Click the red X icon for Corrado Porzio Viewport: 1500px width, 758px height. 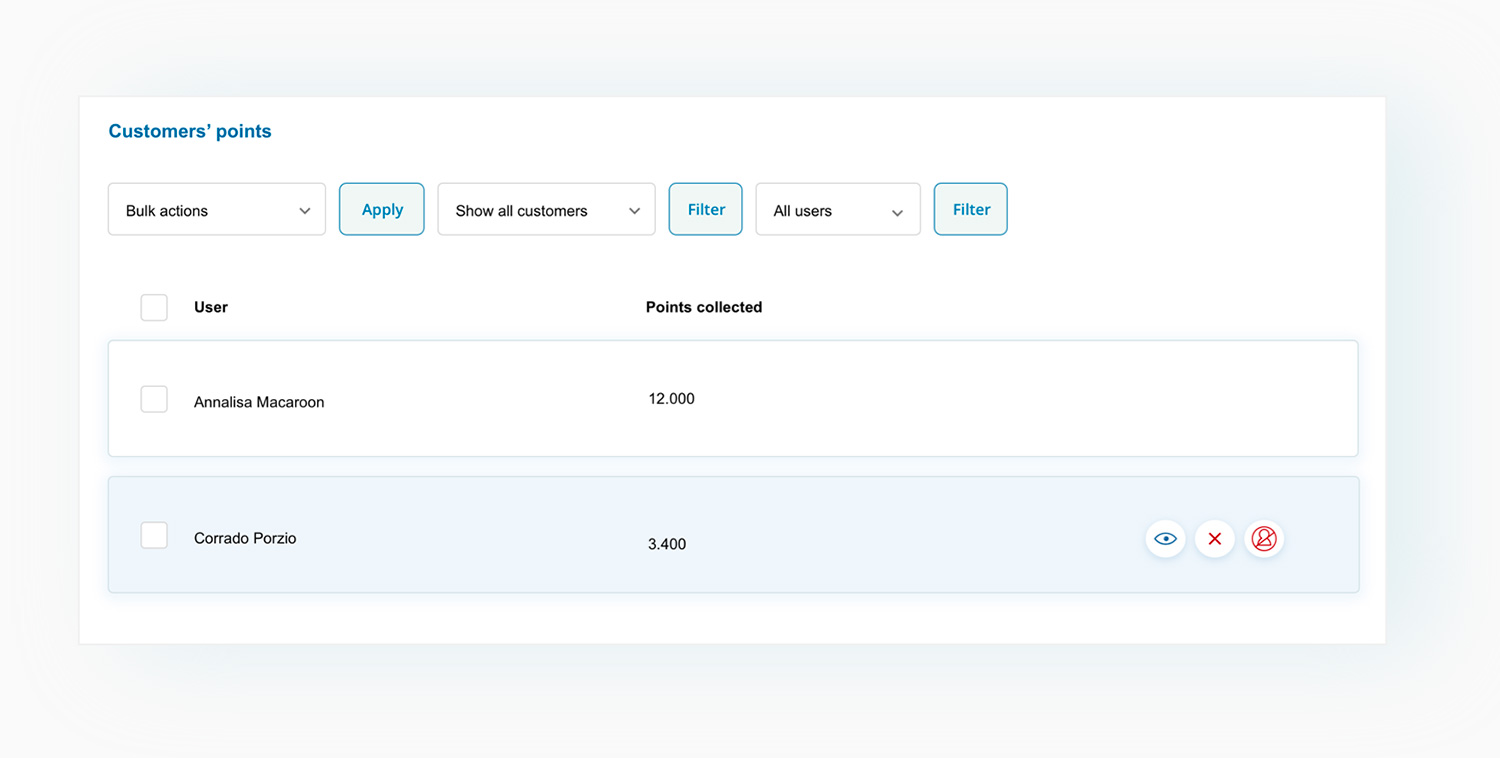[1215, 539]
